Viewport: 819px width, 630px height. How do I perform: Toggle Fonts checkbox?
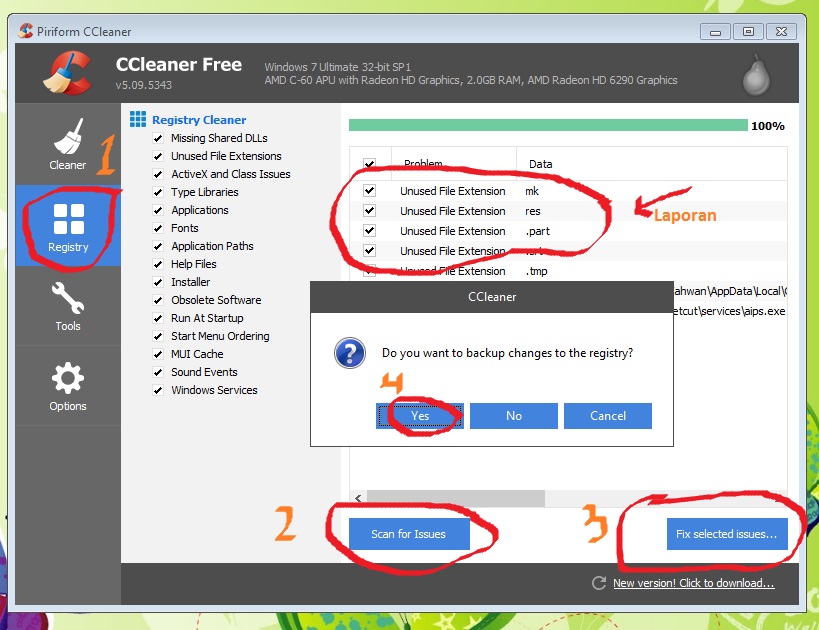coord(158,228)
